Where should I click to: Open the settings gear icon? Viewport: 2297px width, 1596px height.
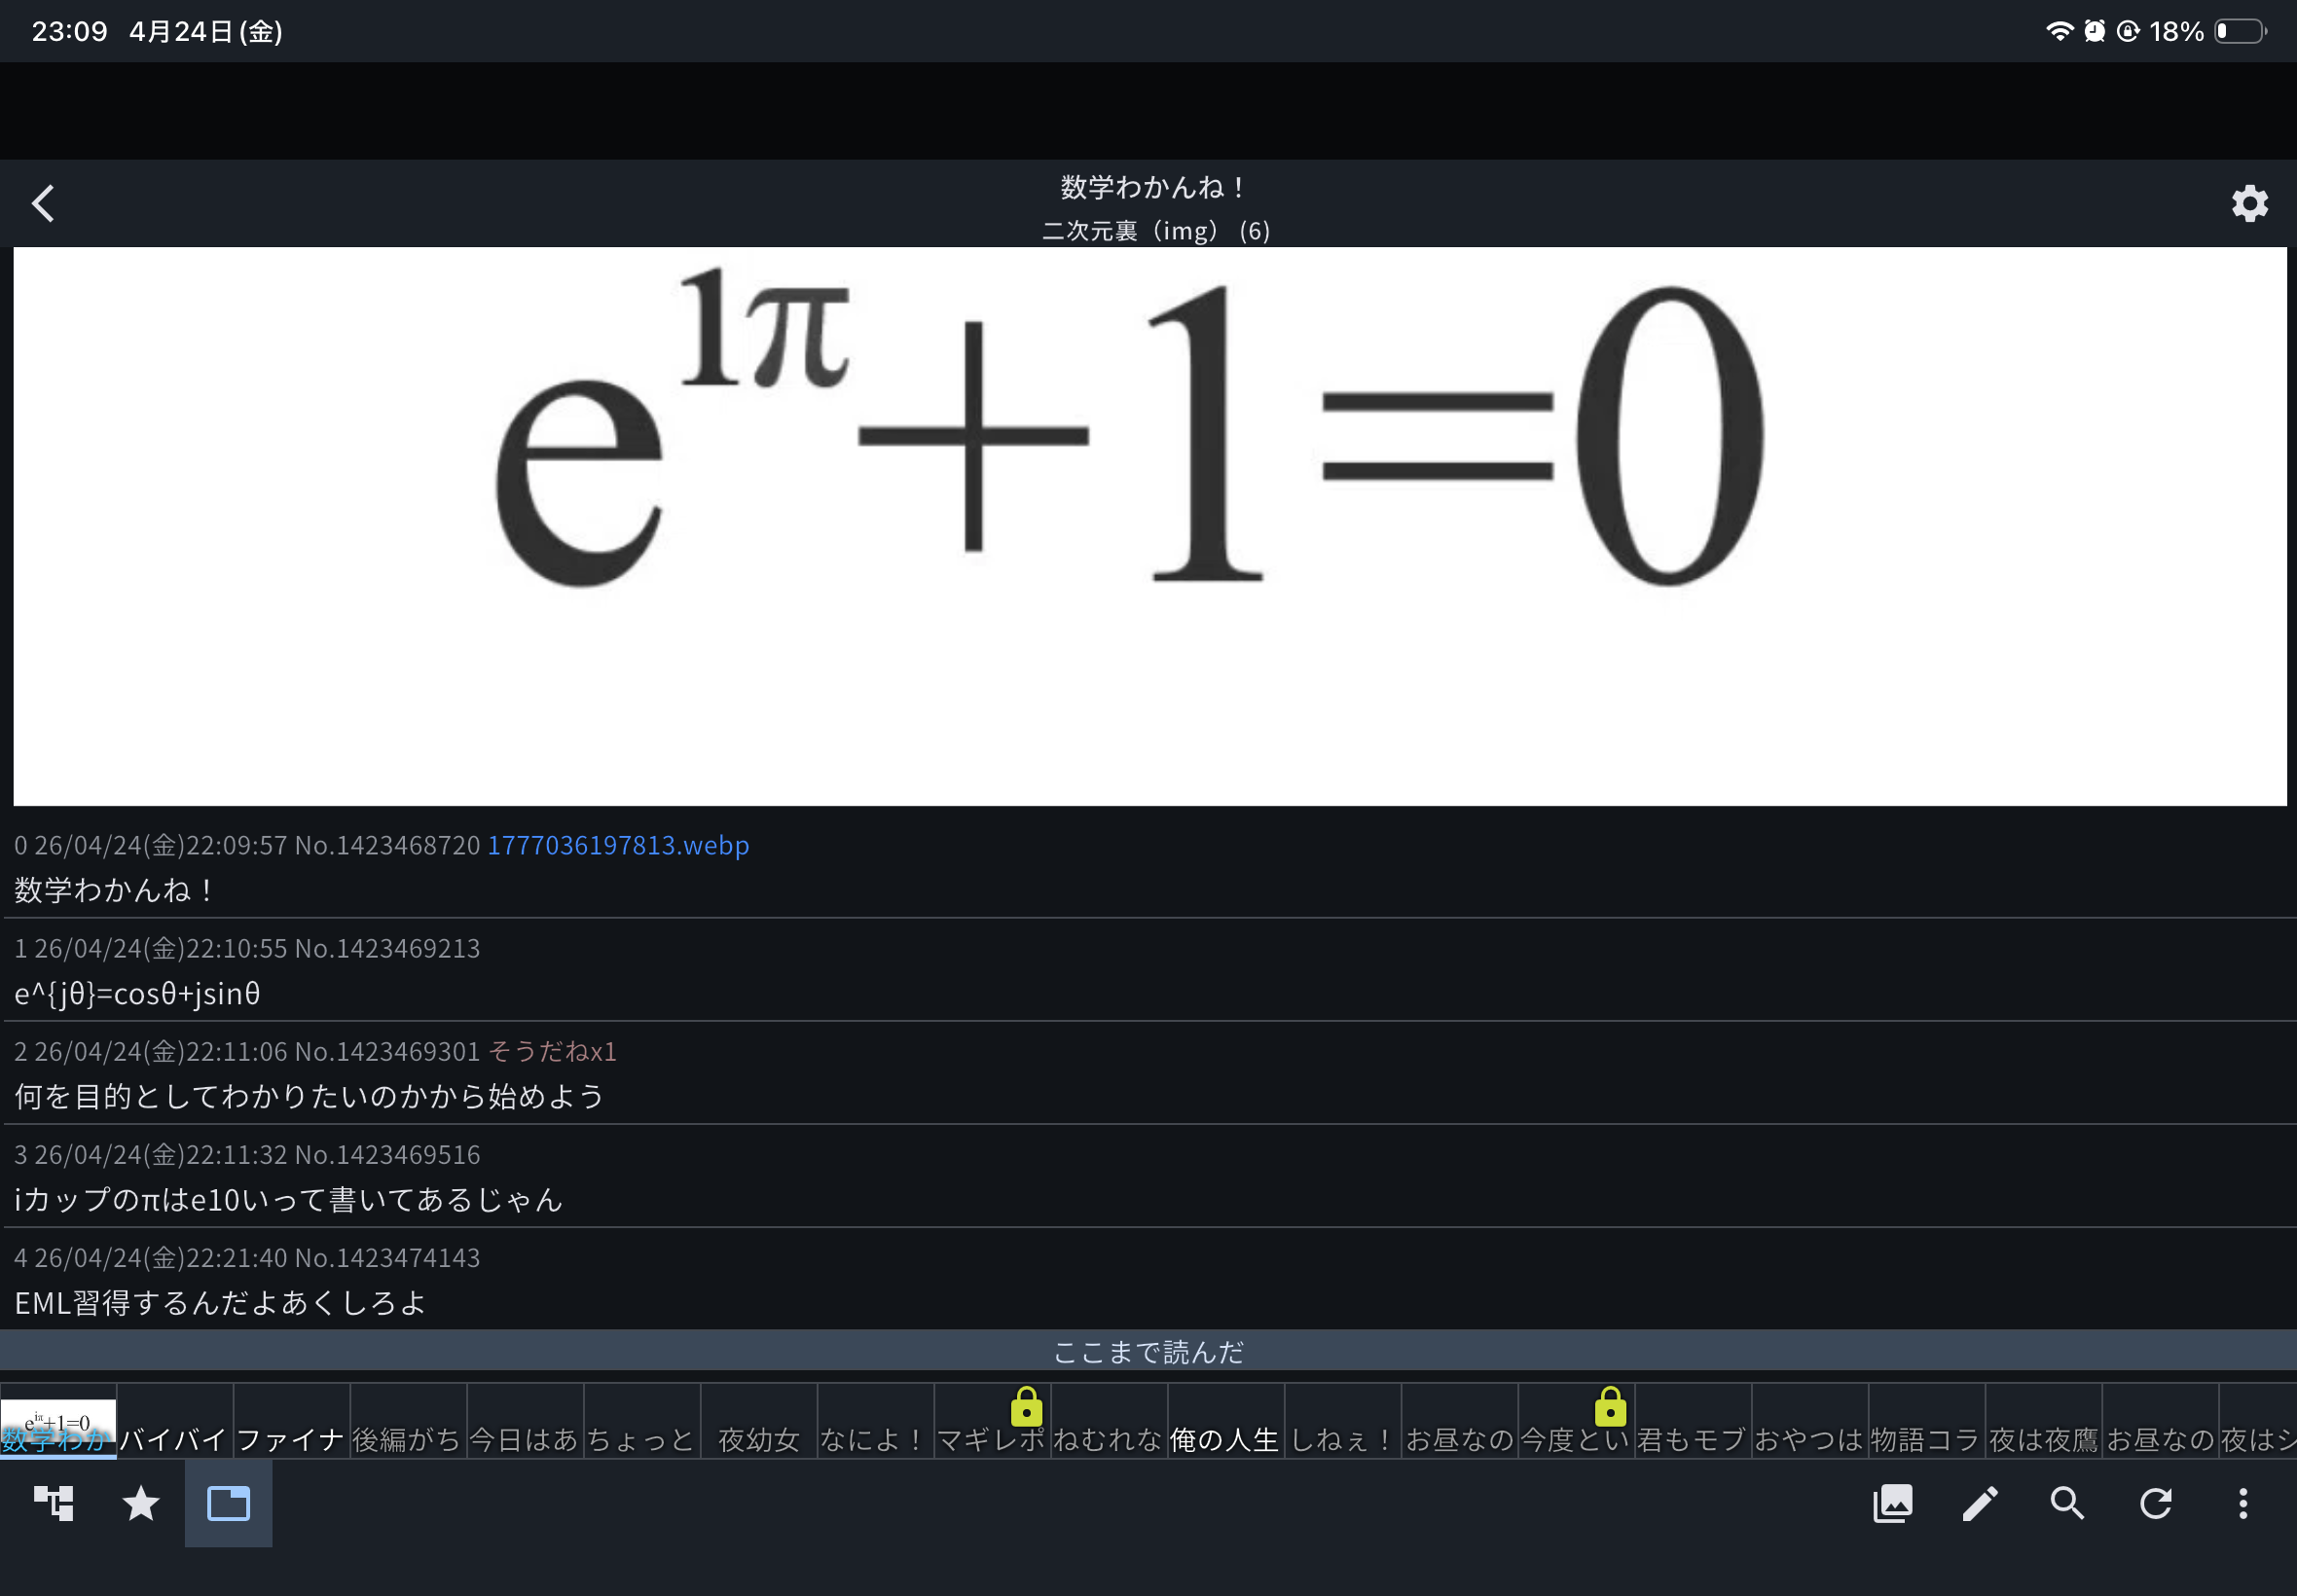point(2249,203)
